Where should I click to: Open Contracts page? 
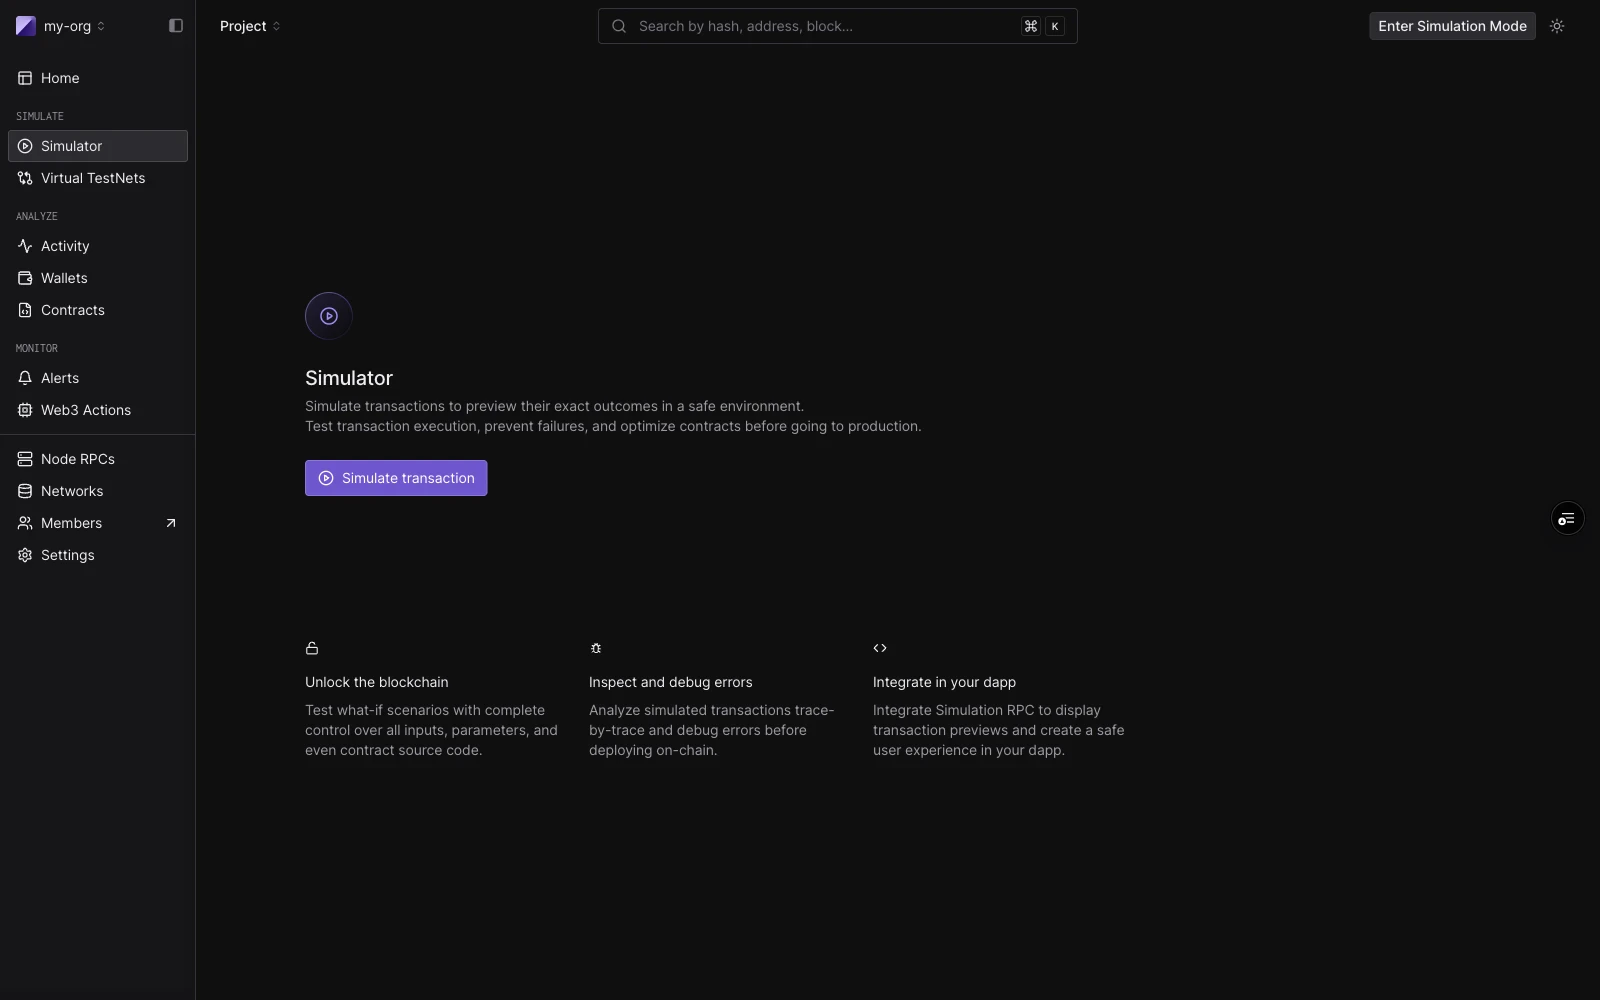[x=98, y=310]
